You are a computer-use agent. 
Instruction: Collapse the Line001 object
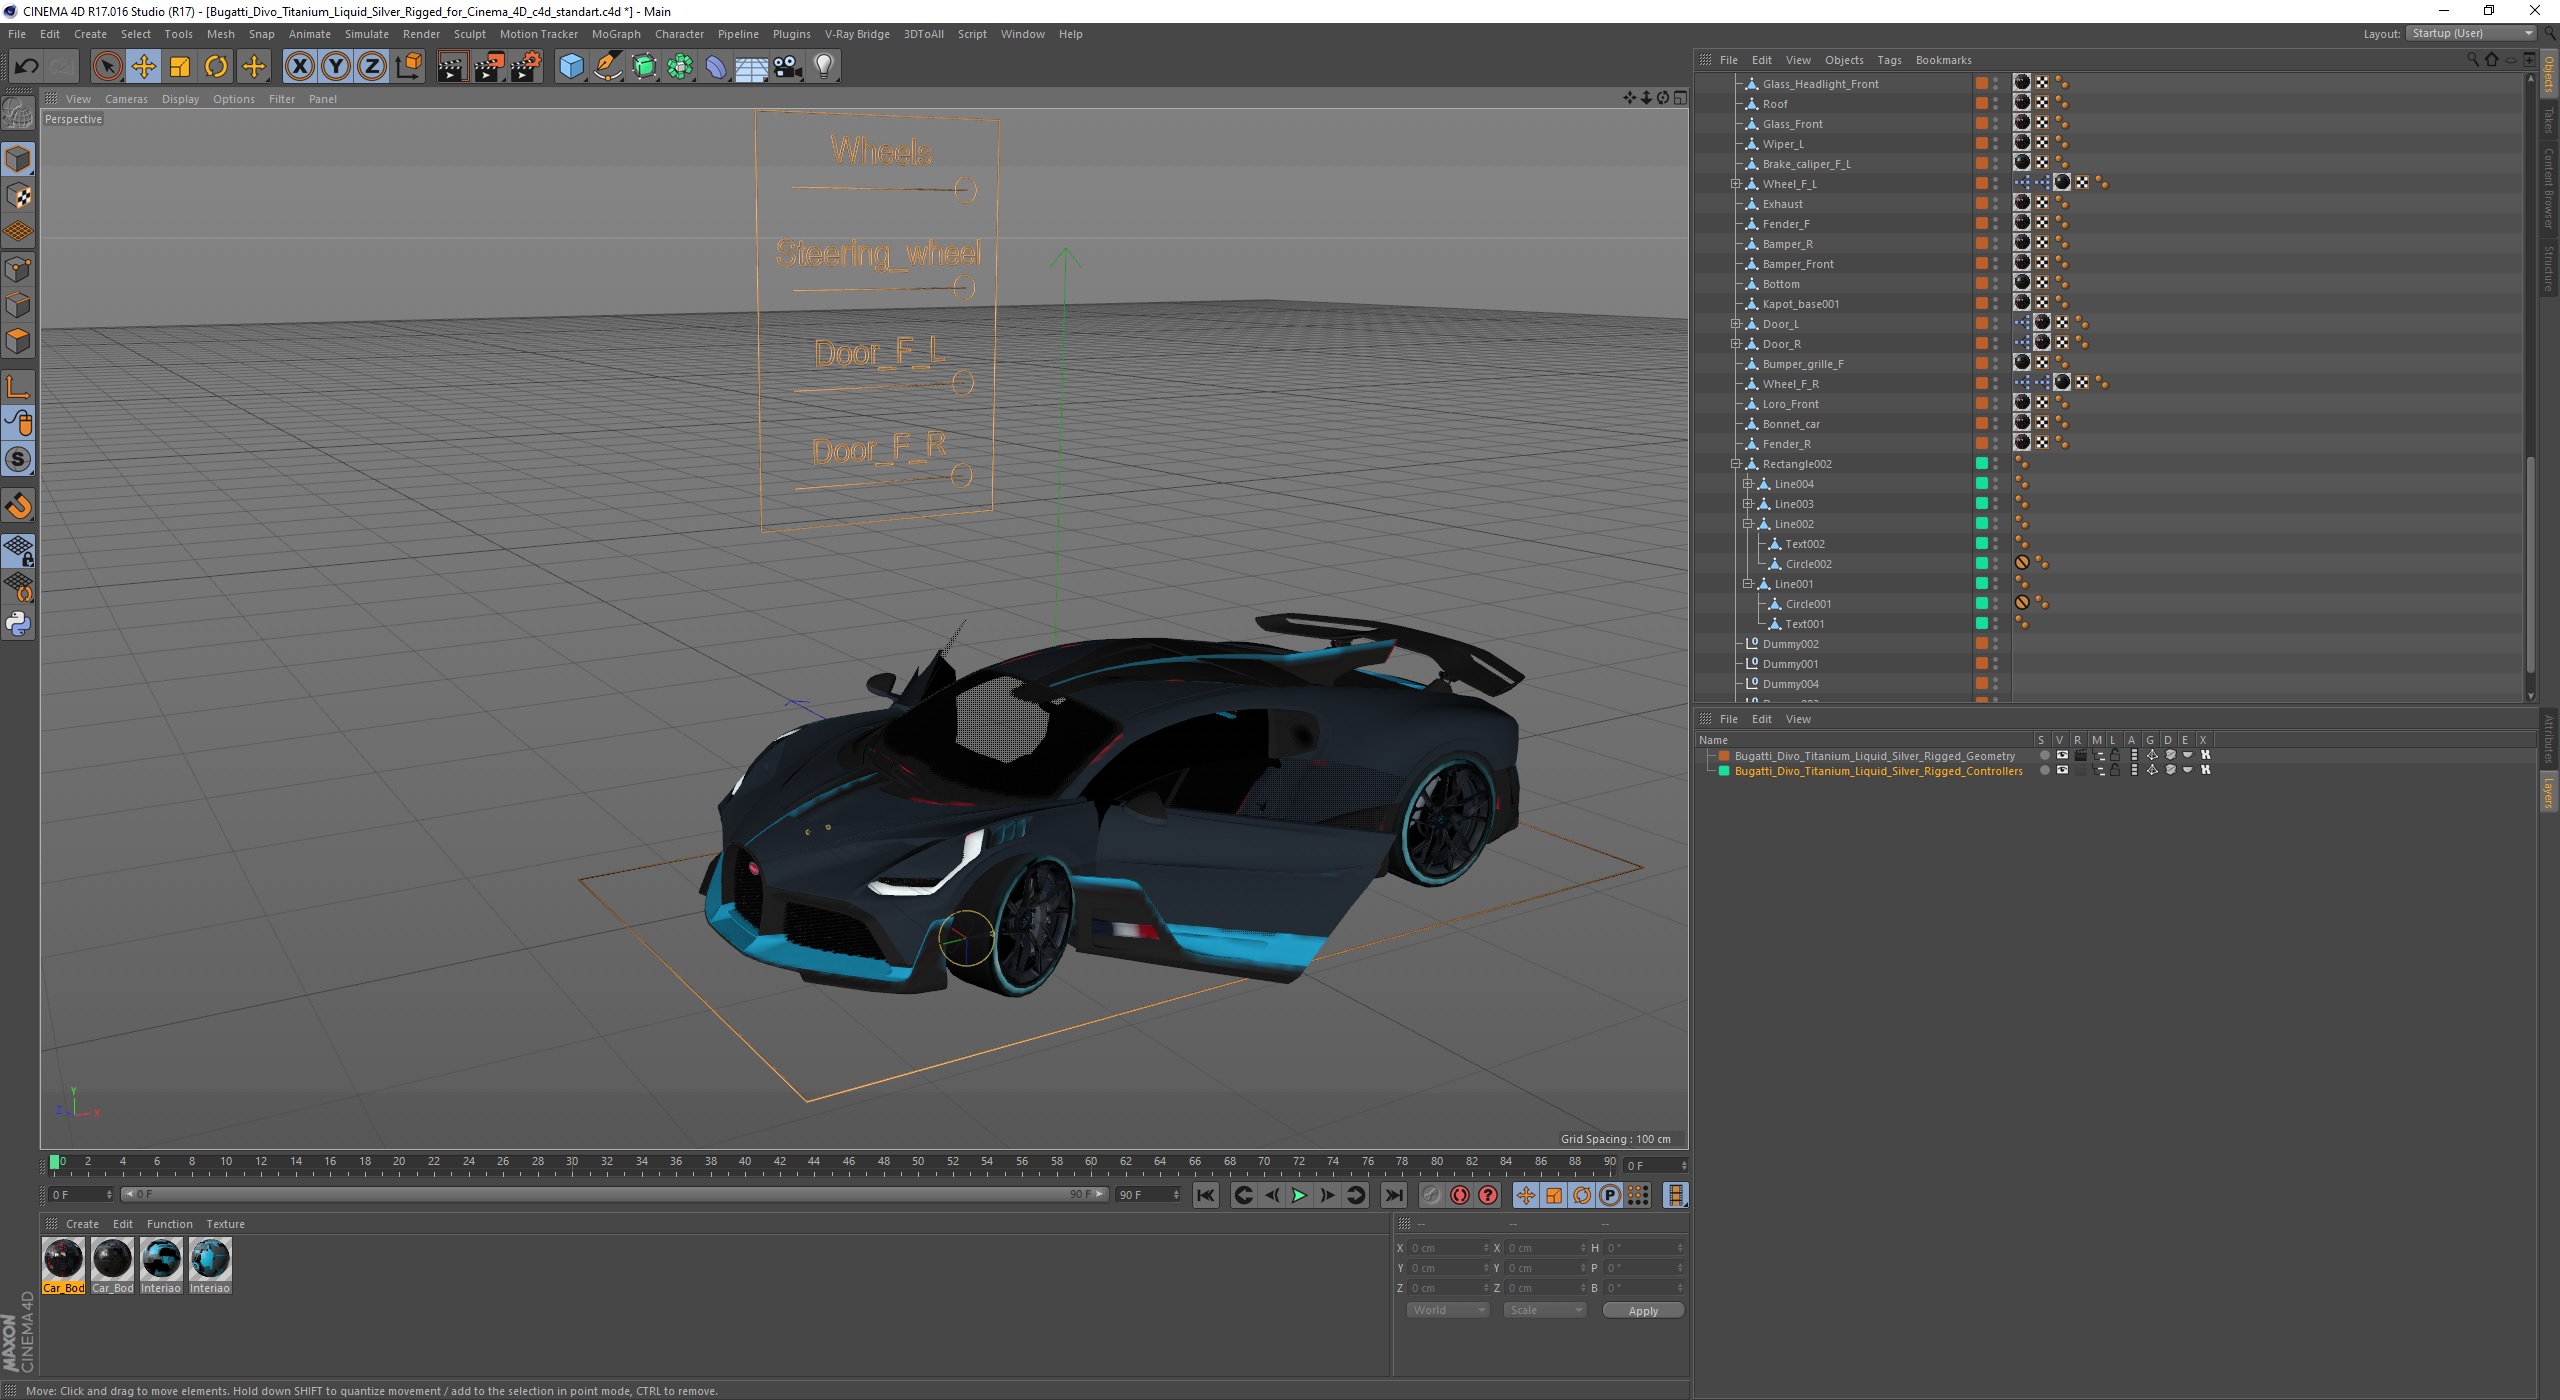point(1748,584)
